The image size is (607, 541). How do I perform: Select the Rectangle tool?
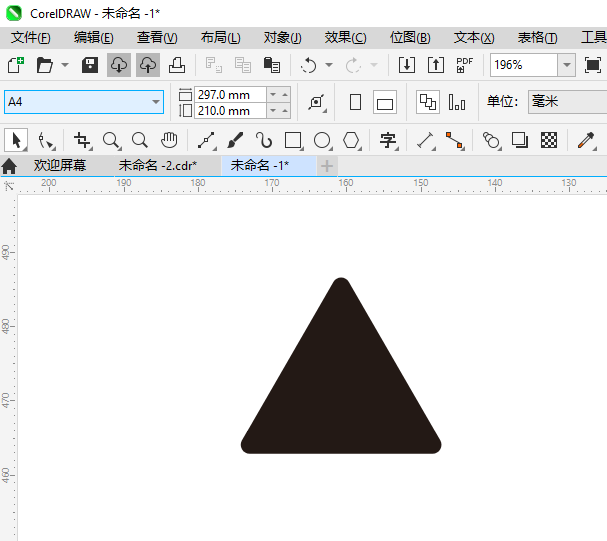tap(293, 140)
